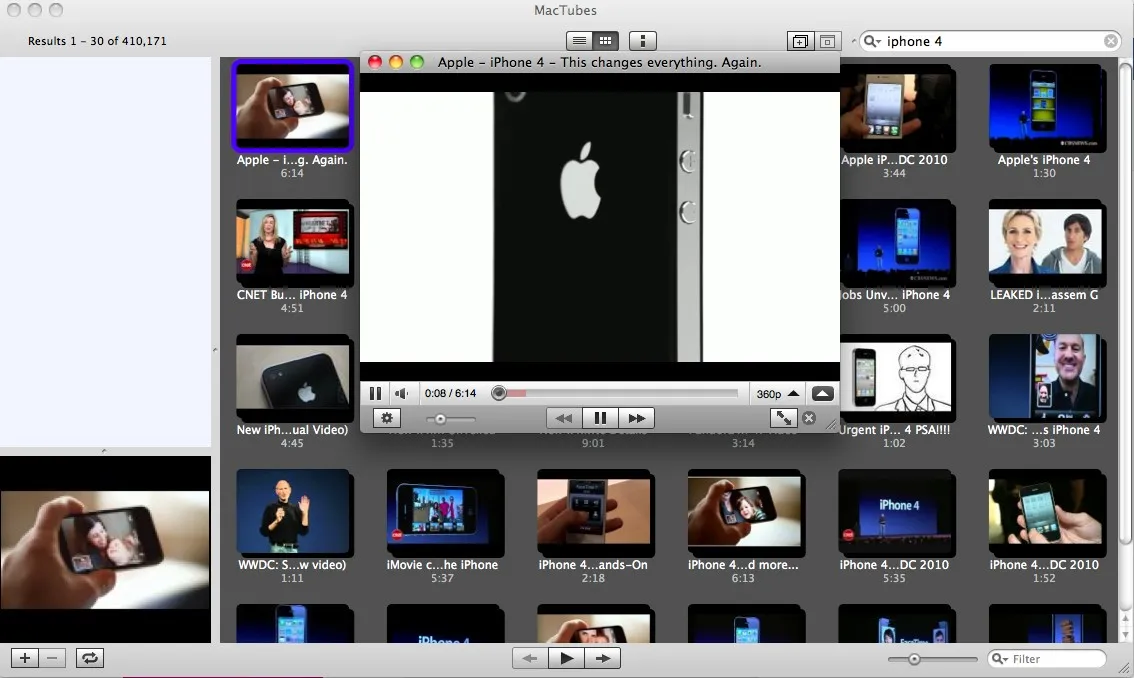Click scrollbar up arrow at bottom right

1125,619
